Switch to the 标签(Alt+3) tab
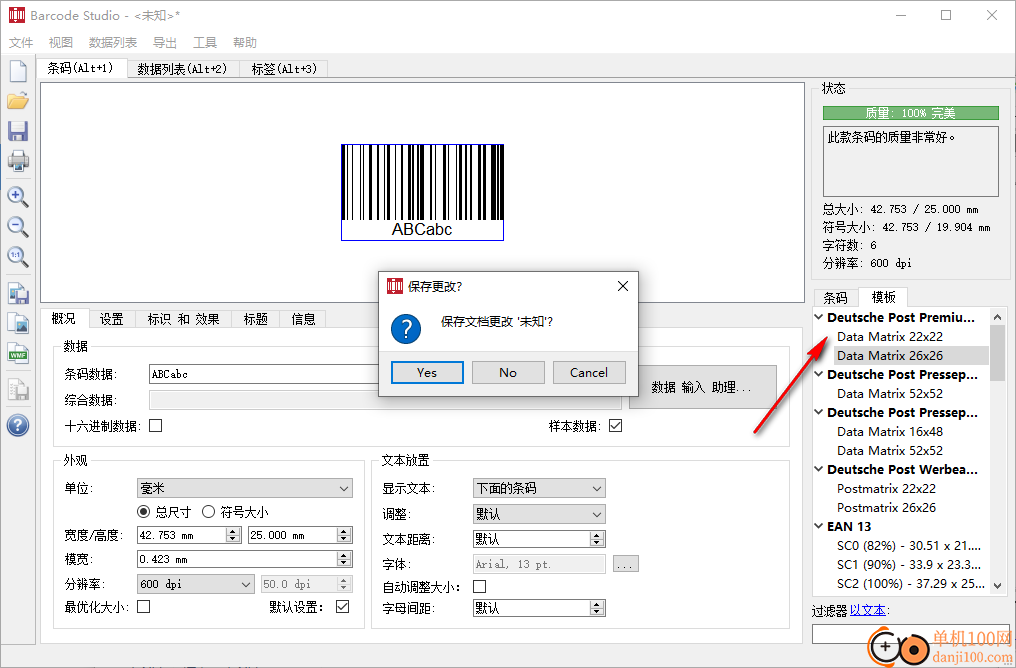The image size is (1016, 668). tap(284, 69)
